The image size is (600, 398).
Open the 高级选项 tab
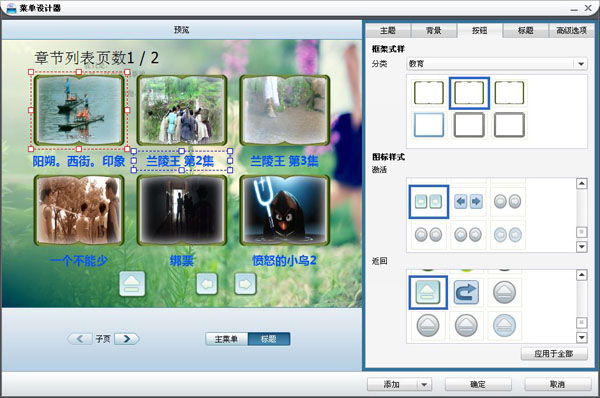(571, 31)
